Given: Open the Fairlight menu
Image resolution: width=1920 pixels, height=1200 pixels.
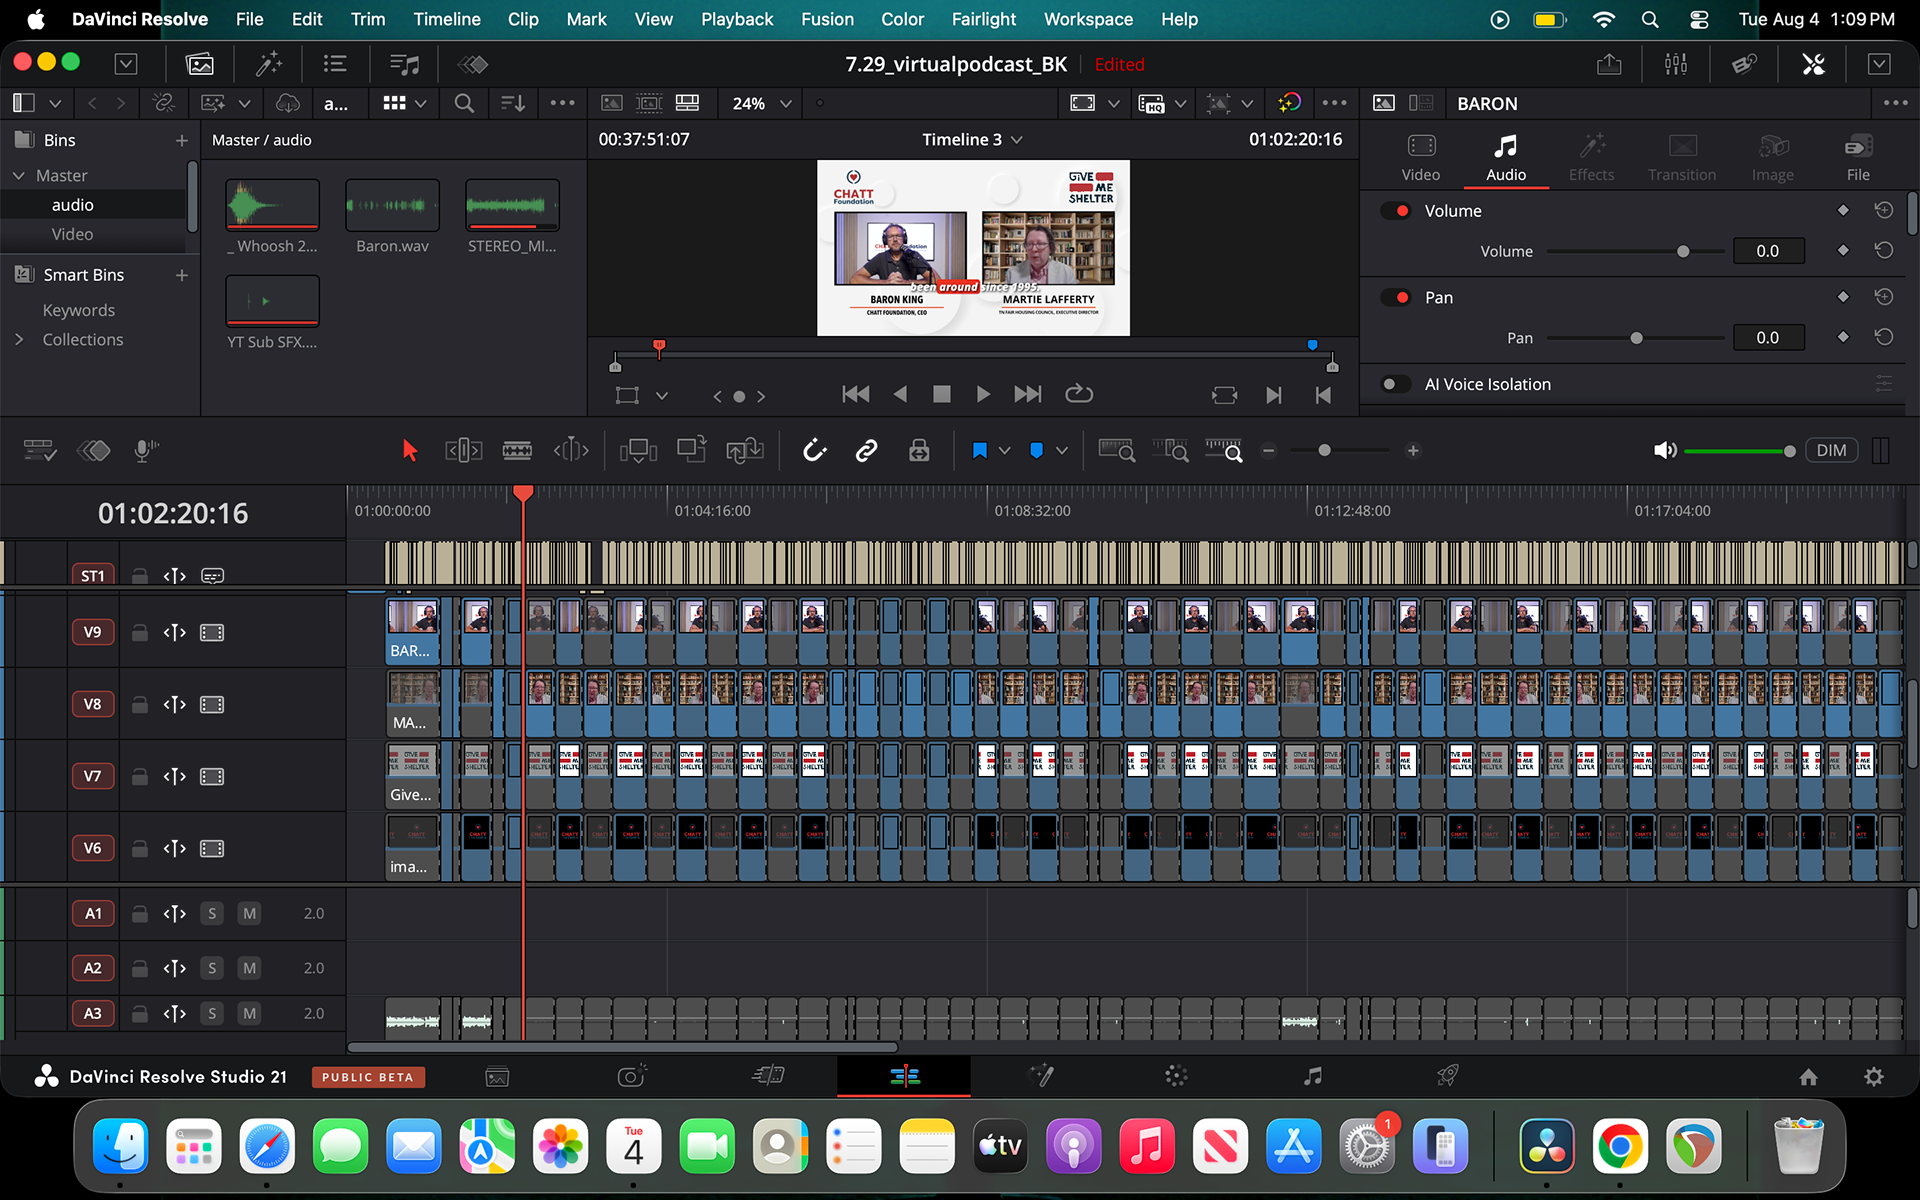Looking at the screenshot, I should coord(983,19).
